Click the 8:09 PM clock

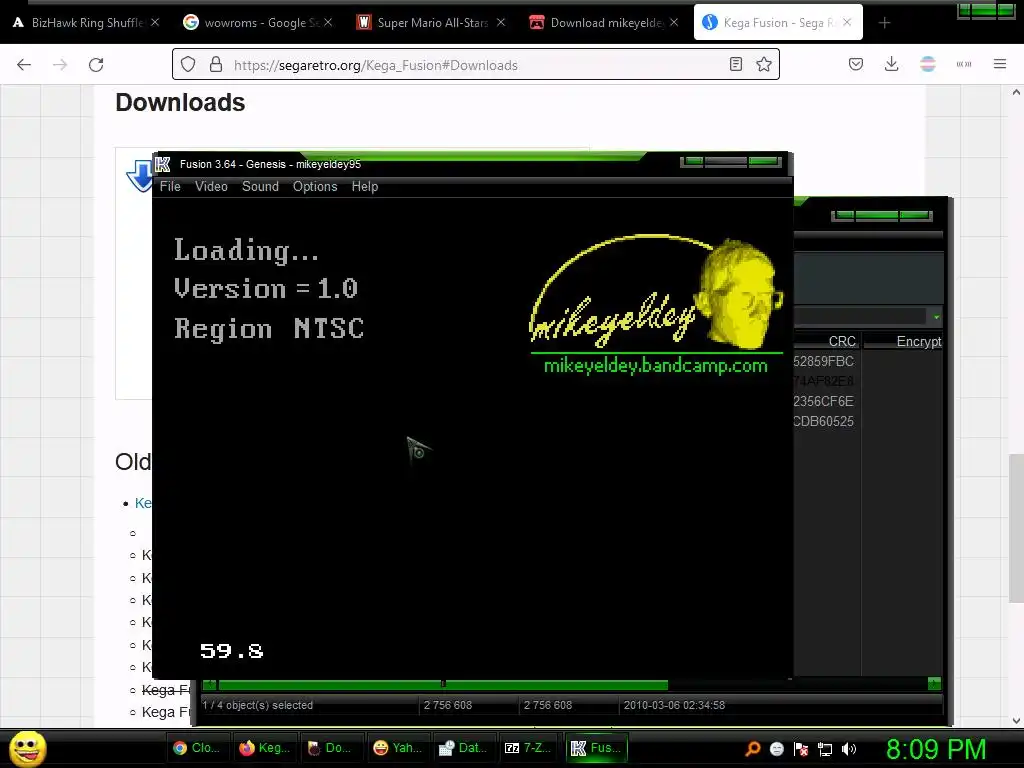pos(936,749)
